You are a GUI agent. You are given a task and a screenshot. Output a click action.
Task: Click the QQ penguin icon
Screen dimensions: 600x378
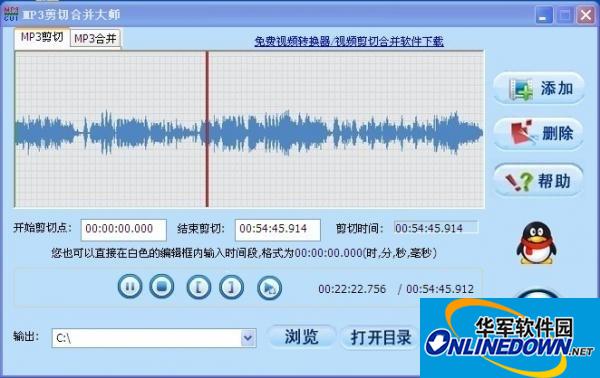(536, 244)
